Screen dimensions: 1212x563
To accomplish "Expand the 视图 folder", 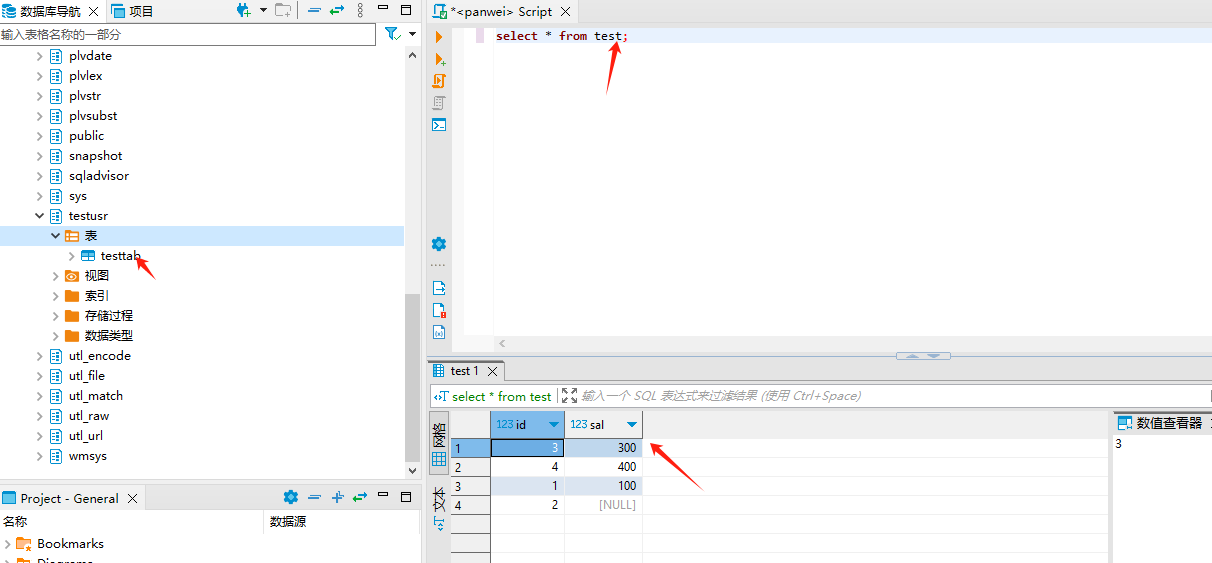I will coord(56,276).
